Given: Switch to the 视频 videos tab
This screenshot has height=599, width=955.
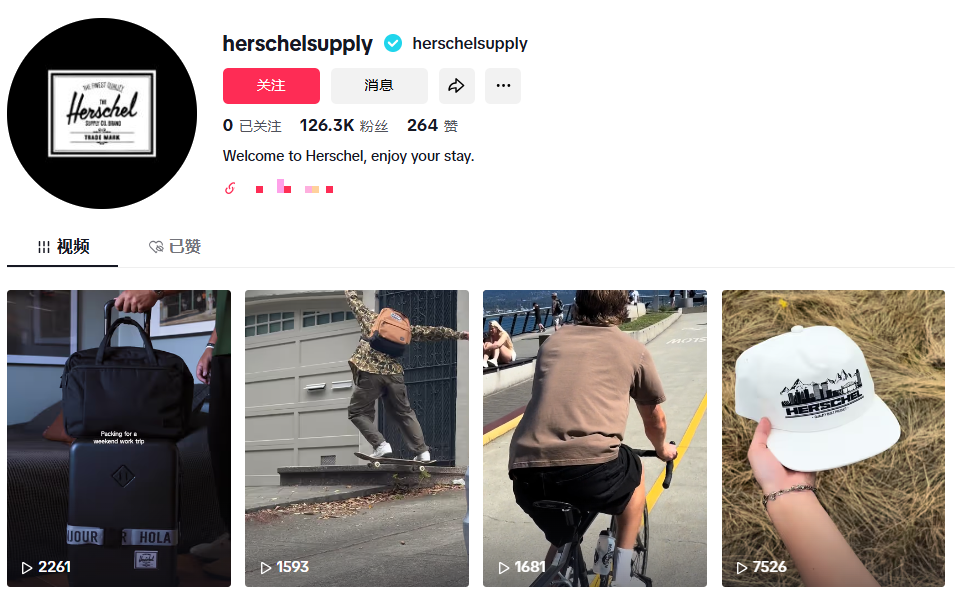Looking at the screenshot, I should pos(63,247).
